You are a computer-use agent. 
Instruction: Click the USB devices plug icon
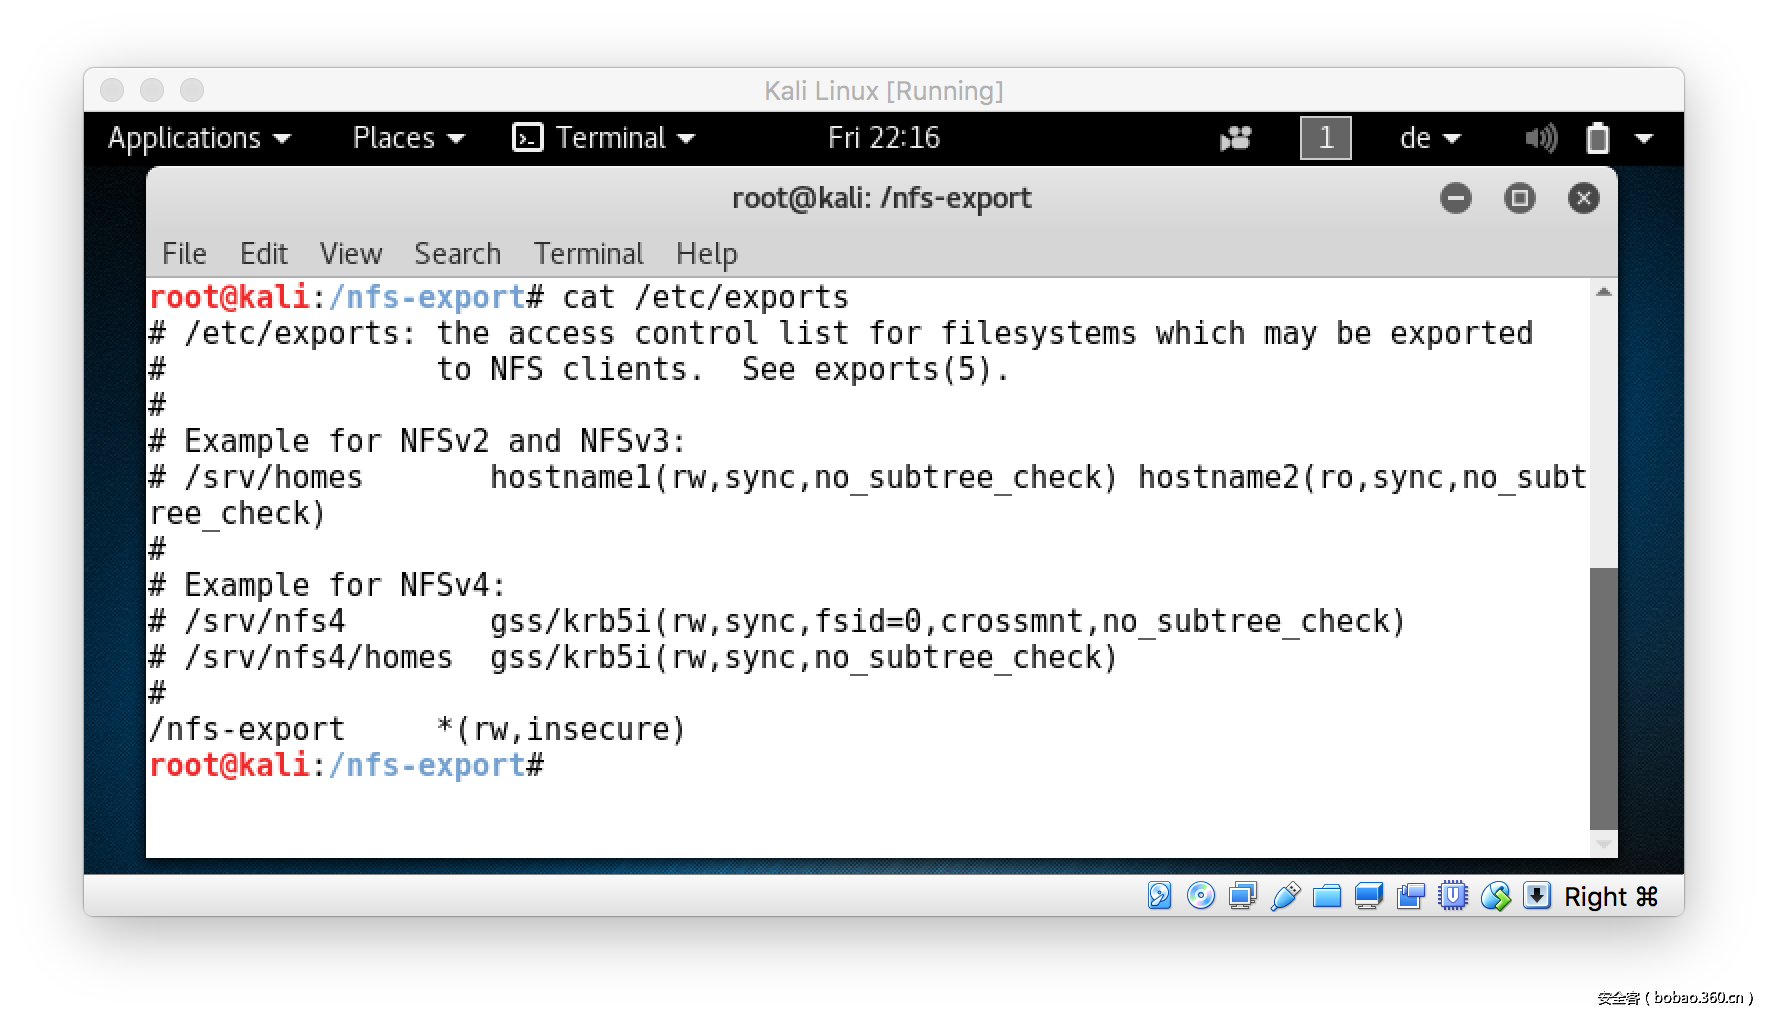point(1285,895)
